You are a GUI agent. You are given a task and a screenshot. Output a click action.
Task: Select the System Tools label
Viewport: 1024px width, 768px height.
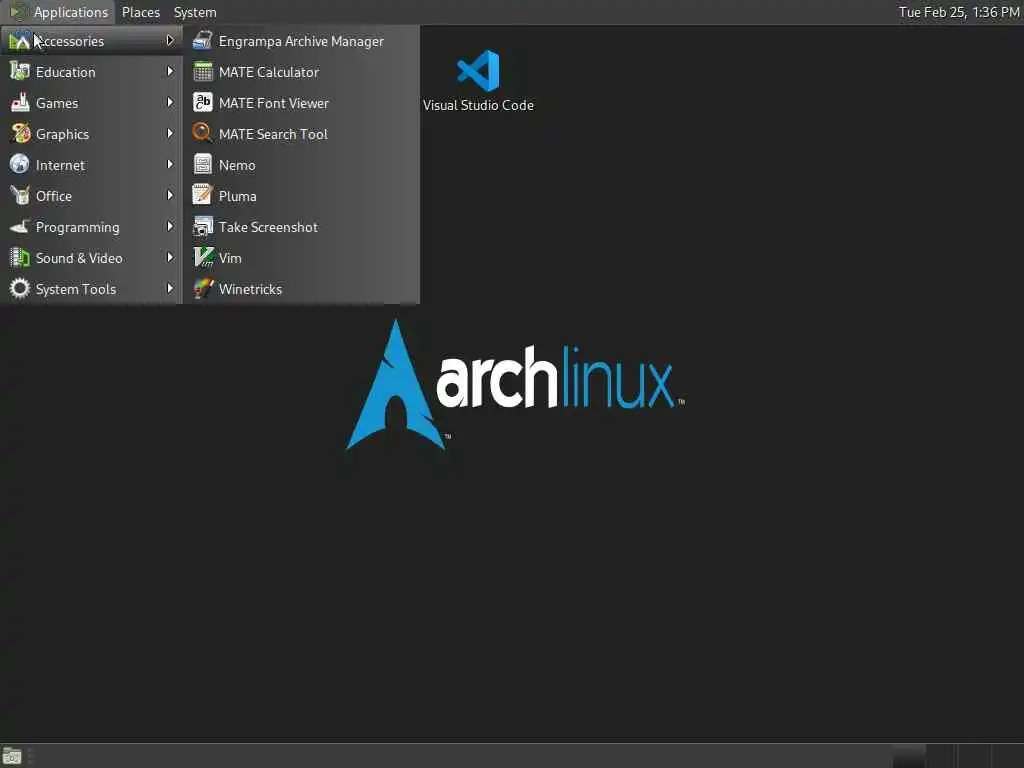tap(76, 289)
